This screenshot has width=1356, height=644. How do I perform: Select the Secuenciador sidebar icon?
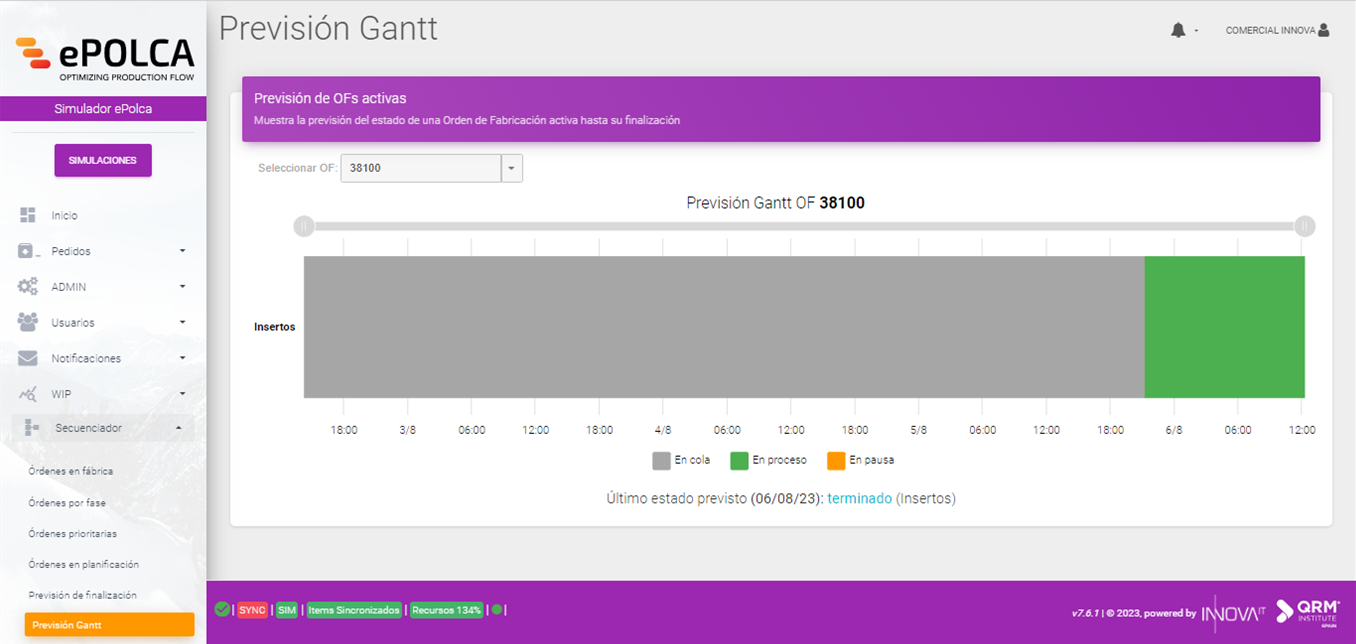point(31,427)
